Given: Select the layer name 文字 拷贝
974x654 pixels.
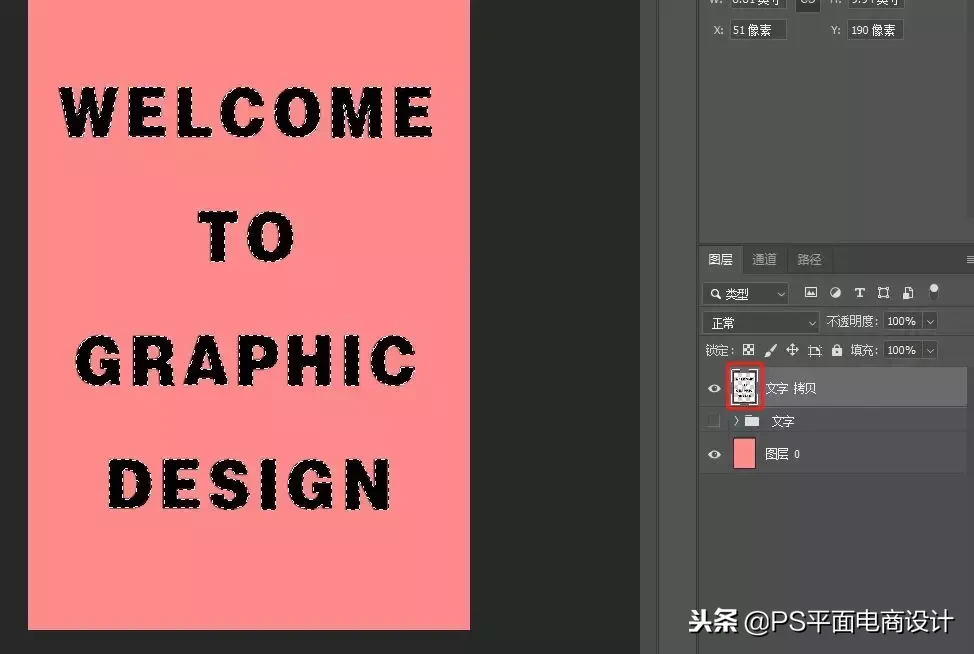Looking at the screenshot, I should point(791,388).
